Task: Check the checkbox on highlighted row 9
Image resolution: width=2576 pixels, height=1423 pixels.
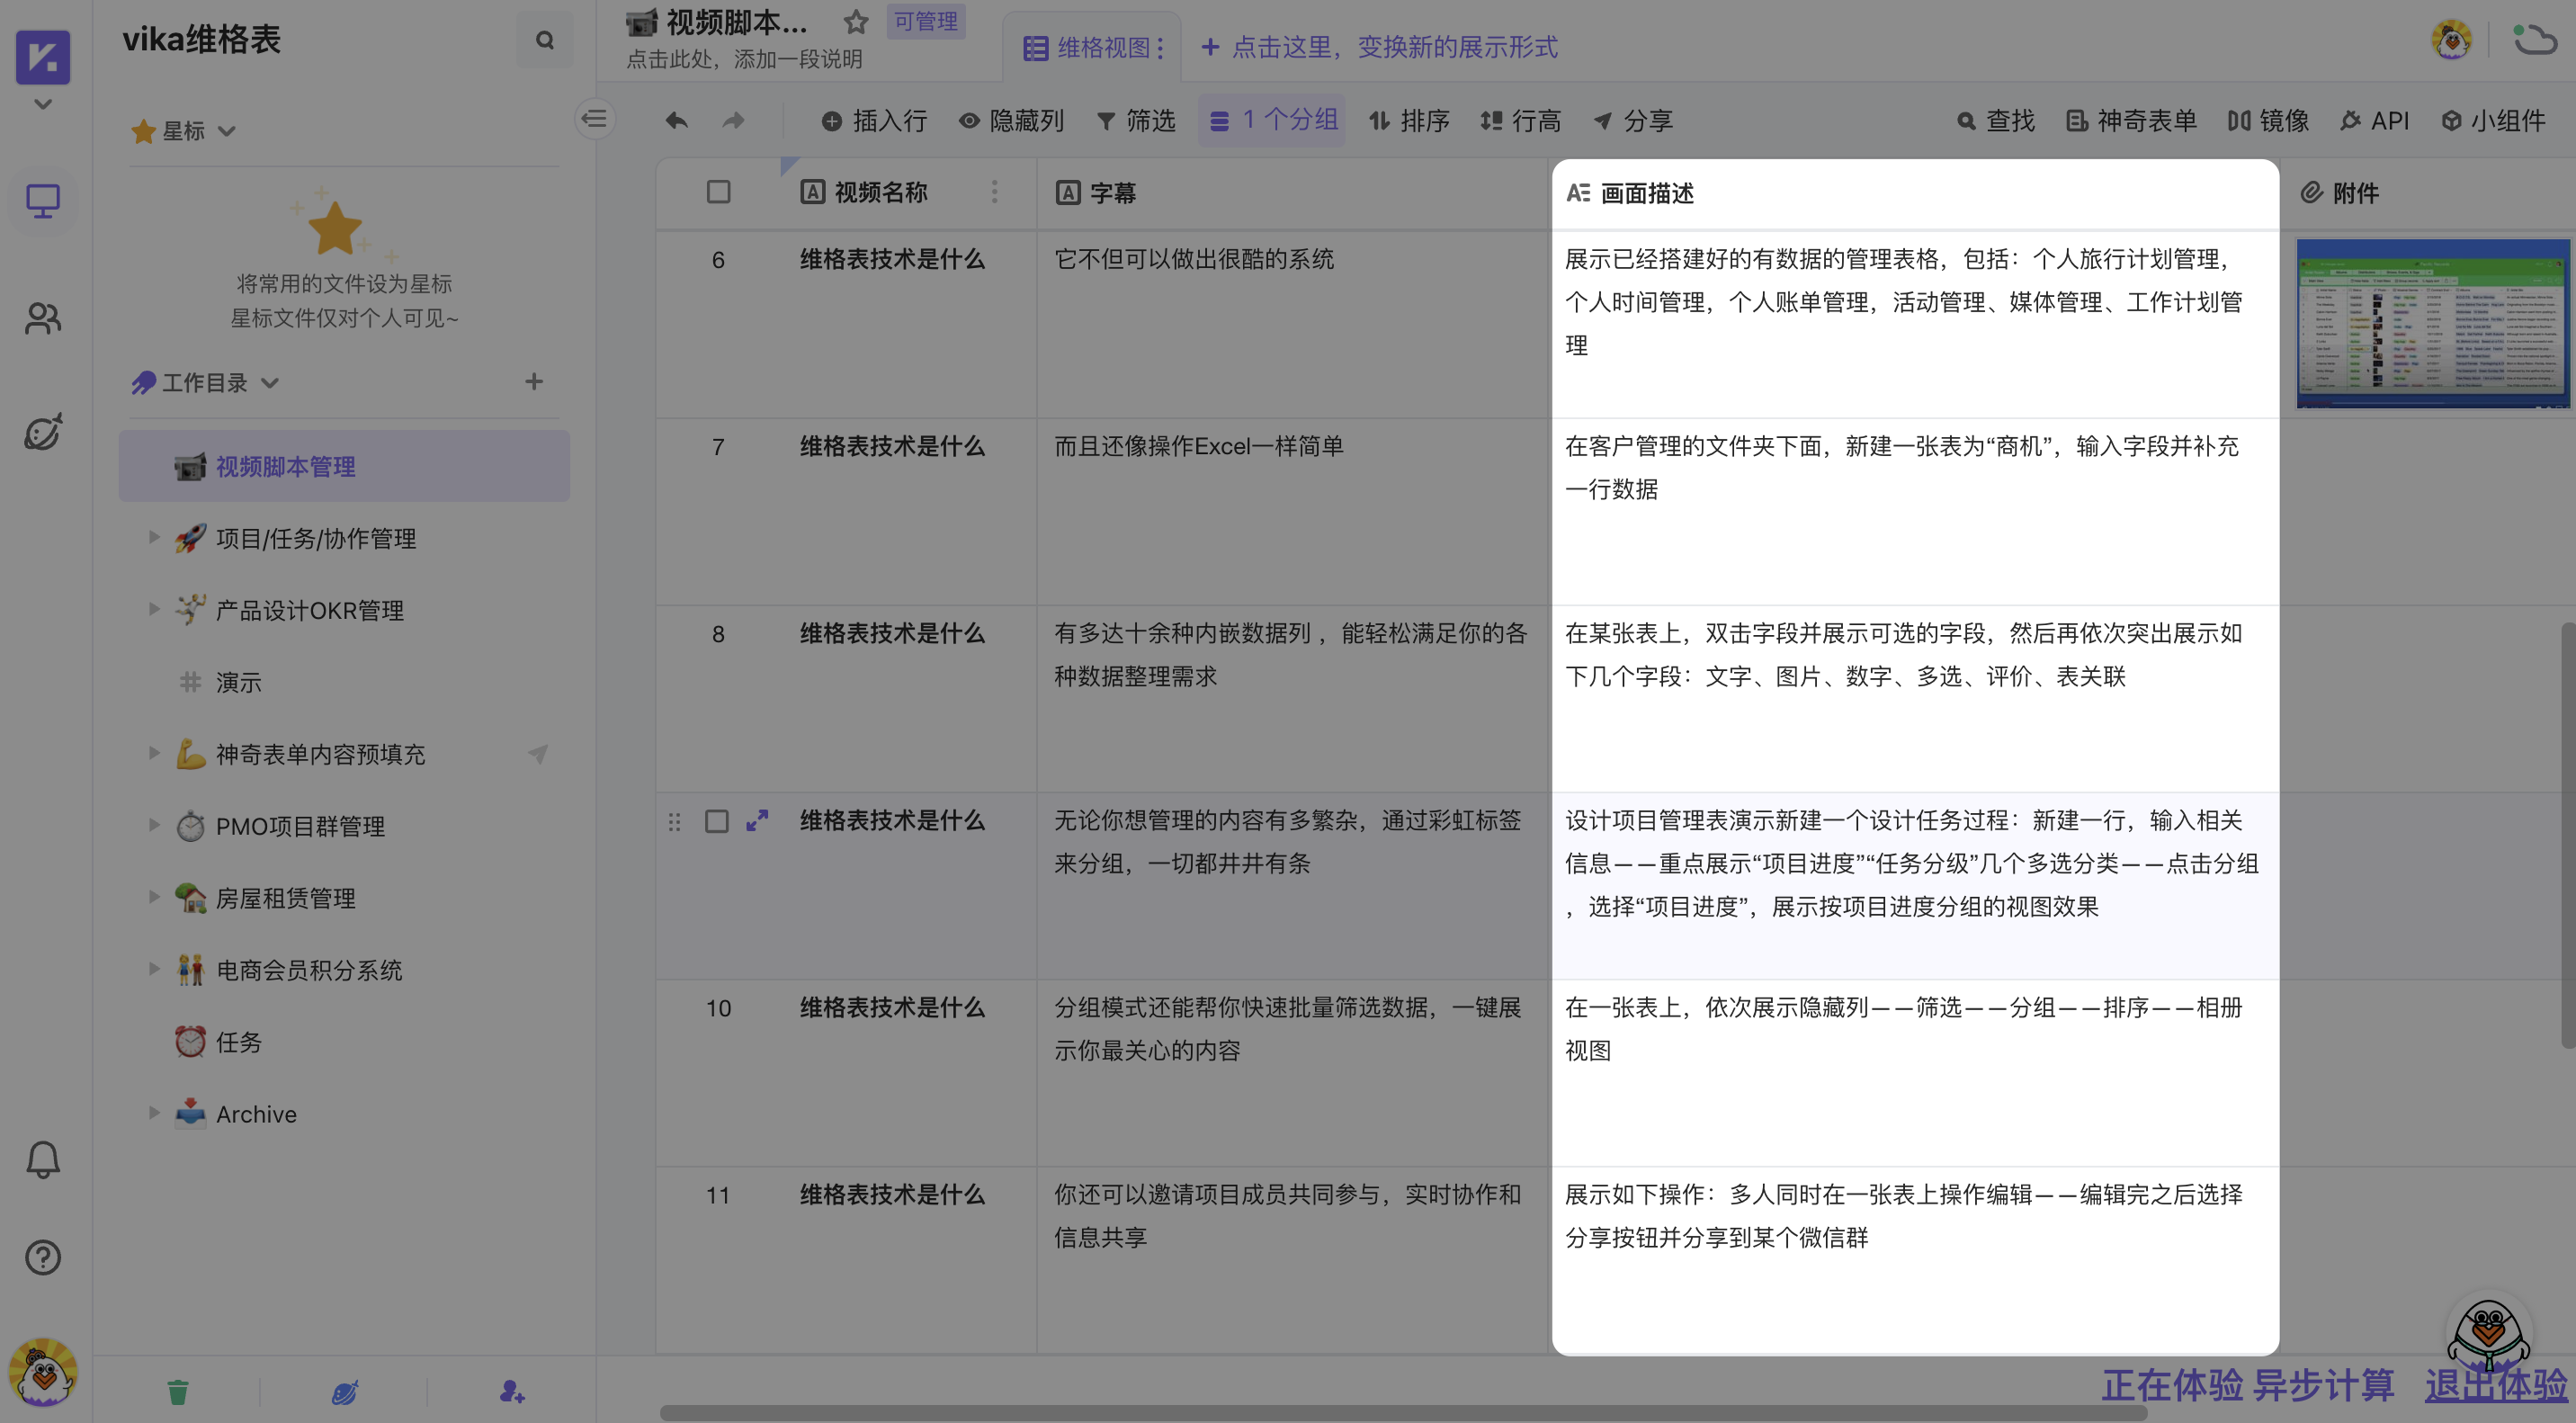Action: pos(717,821)
